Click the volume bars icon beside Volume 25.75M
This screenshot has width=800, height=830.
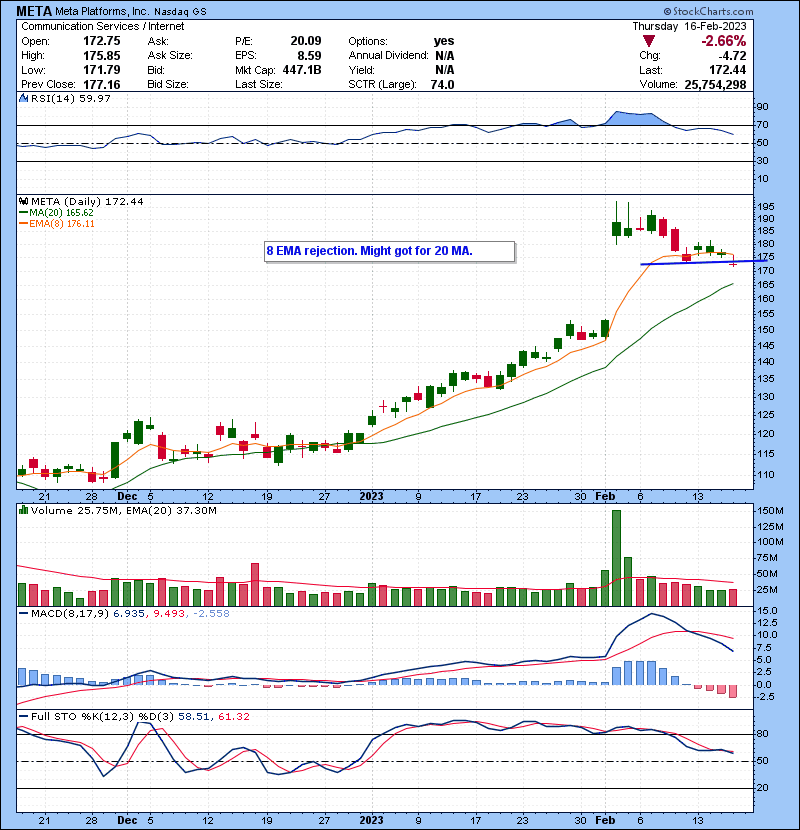point(23,510)
